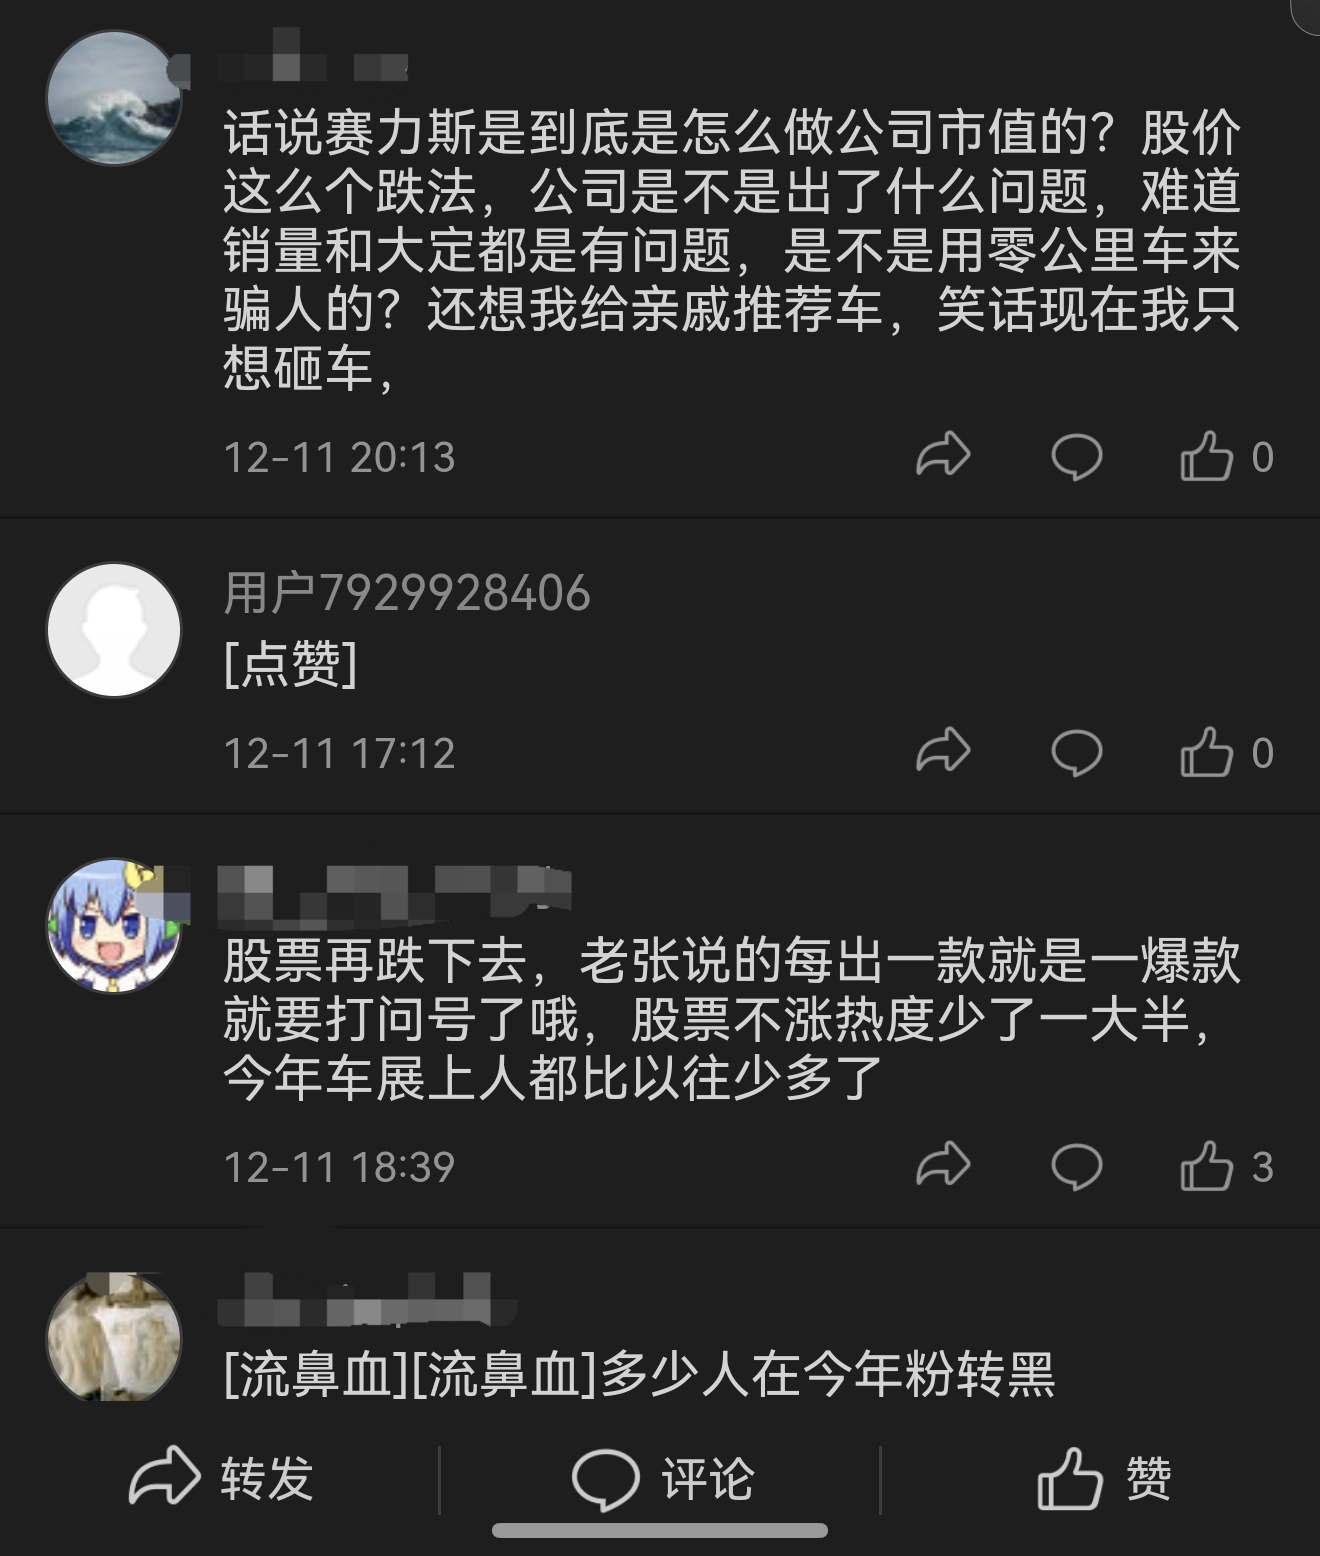Tap the 赞 button in bottom bar
Image resolution: width=1320 pixels, height=1556 pixels.
tap(1103, 1479)
